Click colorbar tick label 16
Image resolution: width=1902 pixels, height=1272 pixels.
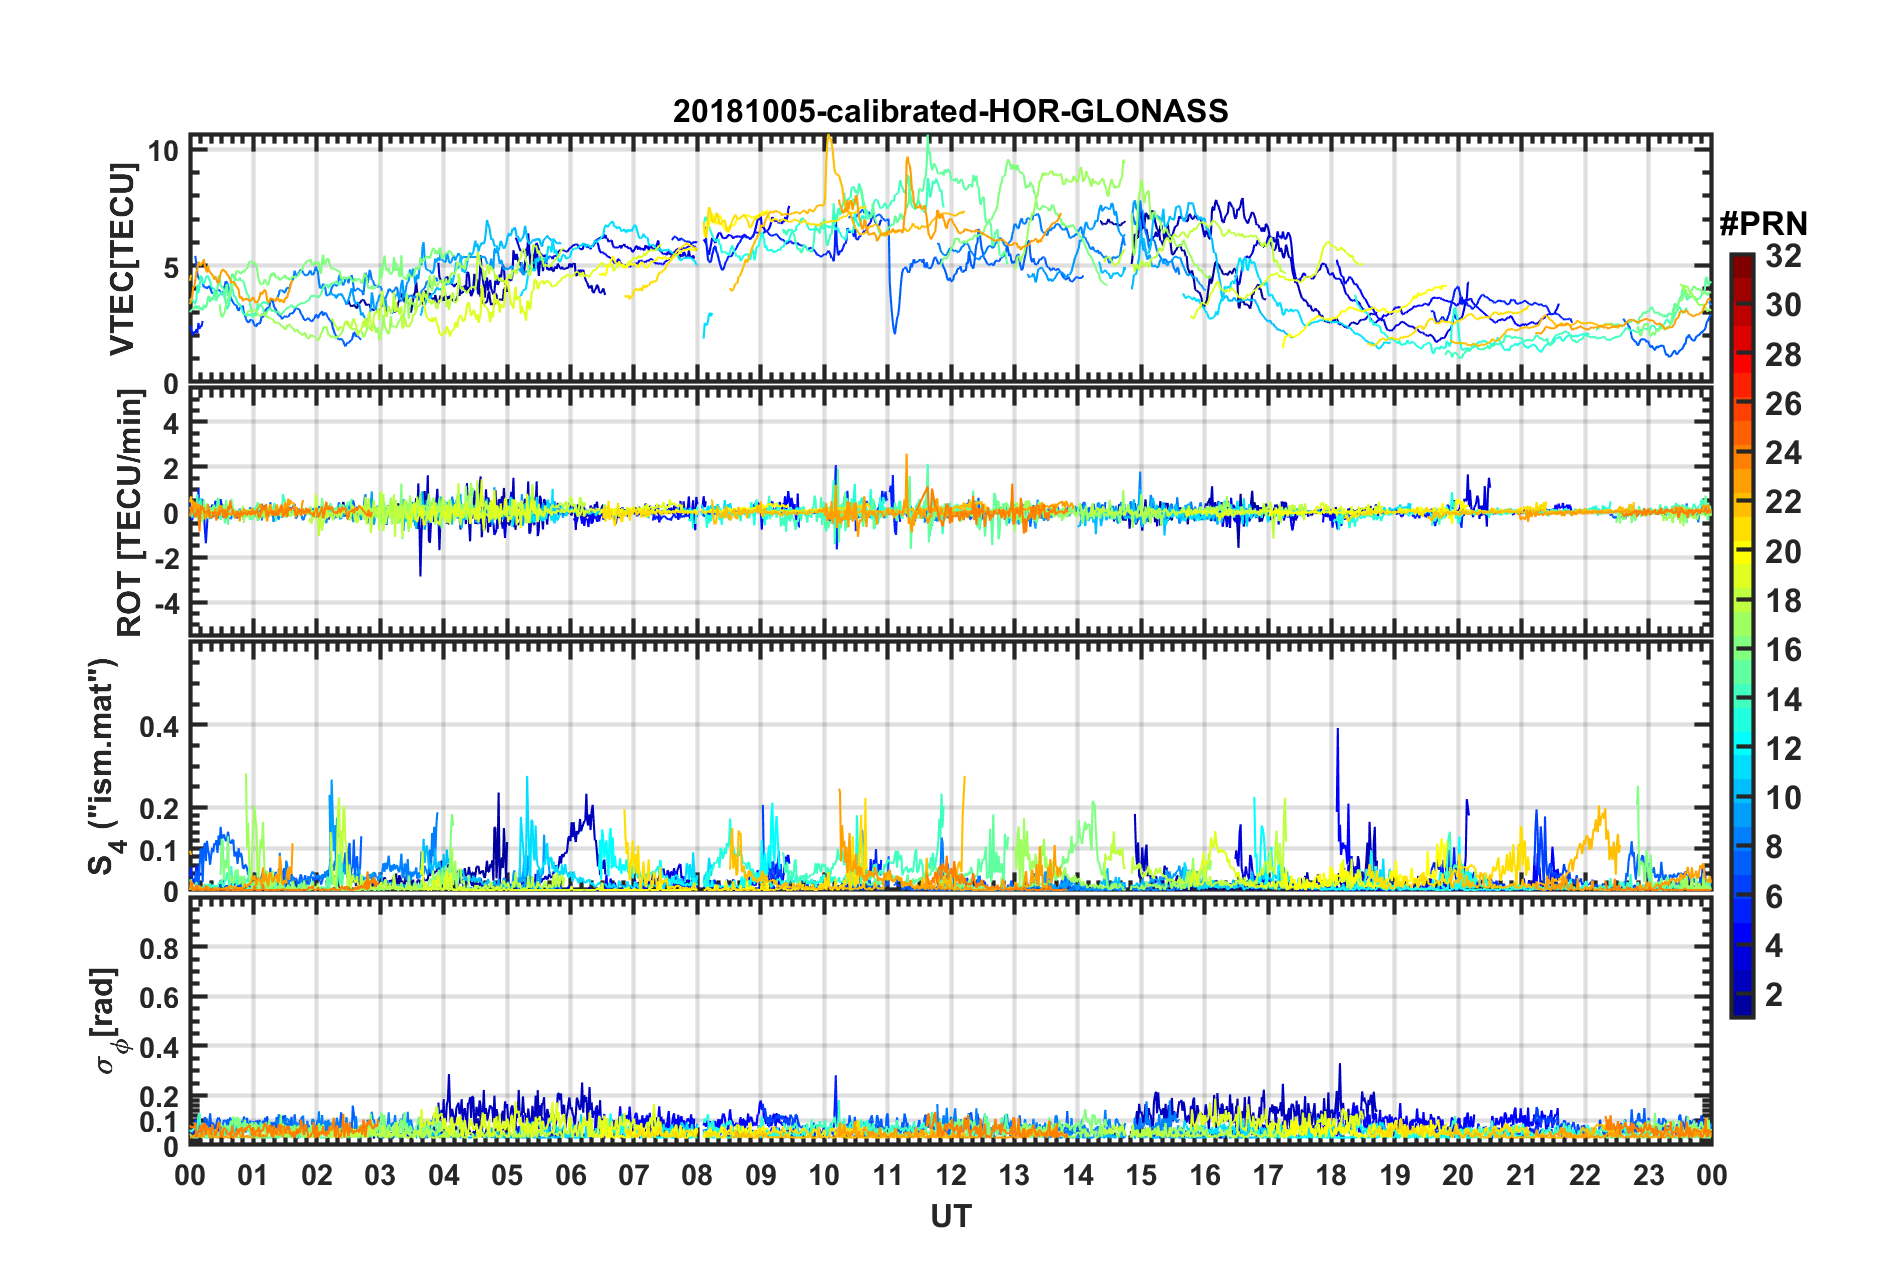tap(1783, 650)
